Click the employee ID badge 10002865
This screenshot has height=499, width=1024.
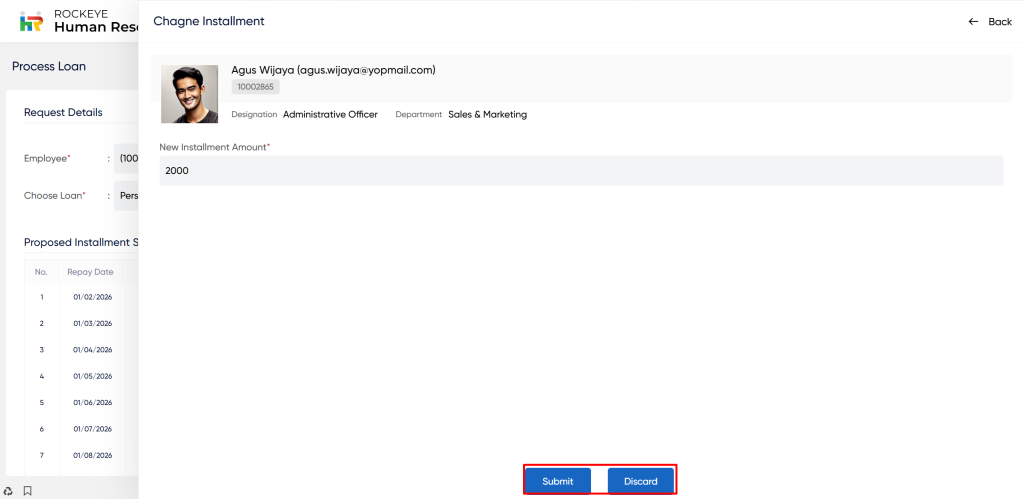coord(255,88)
